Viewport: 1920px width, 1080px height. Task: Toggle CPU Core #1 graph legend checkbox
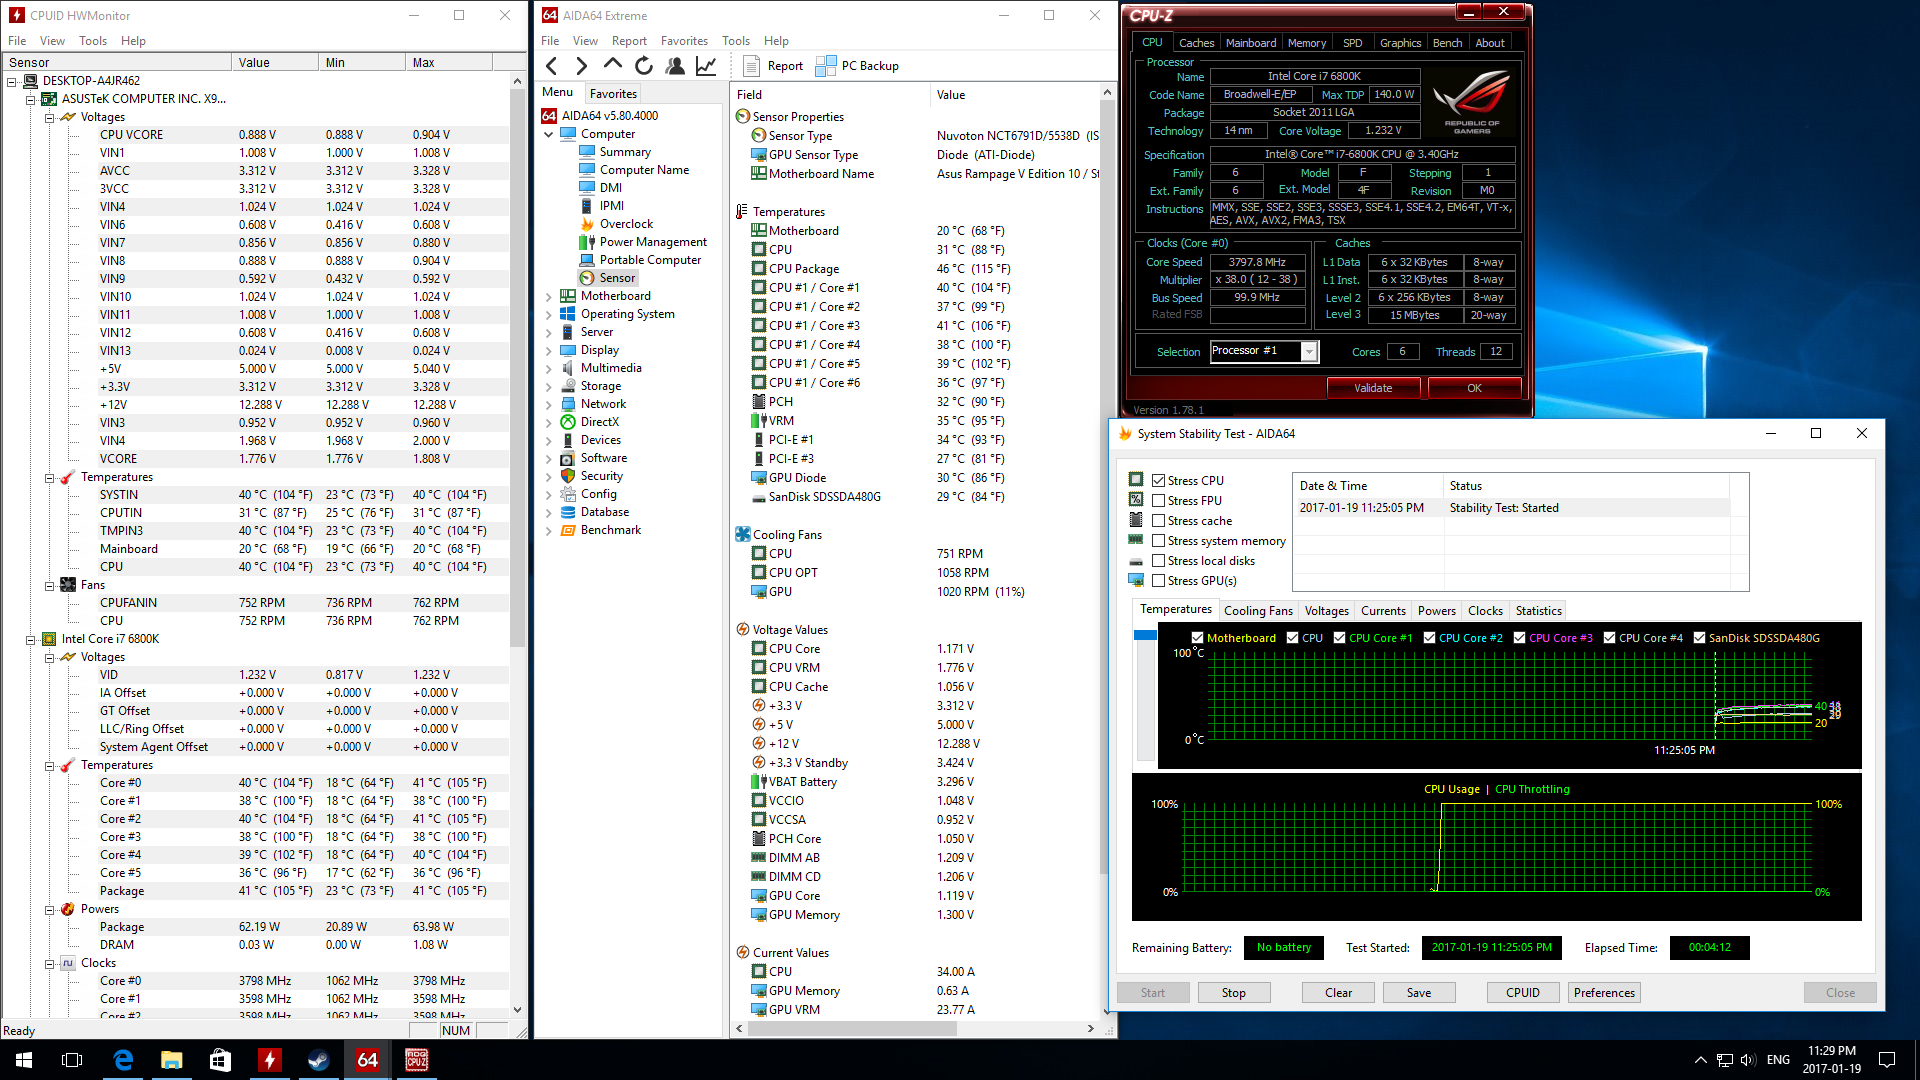point(1340,638)
